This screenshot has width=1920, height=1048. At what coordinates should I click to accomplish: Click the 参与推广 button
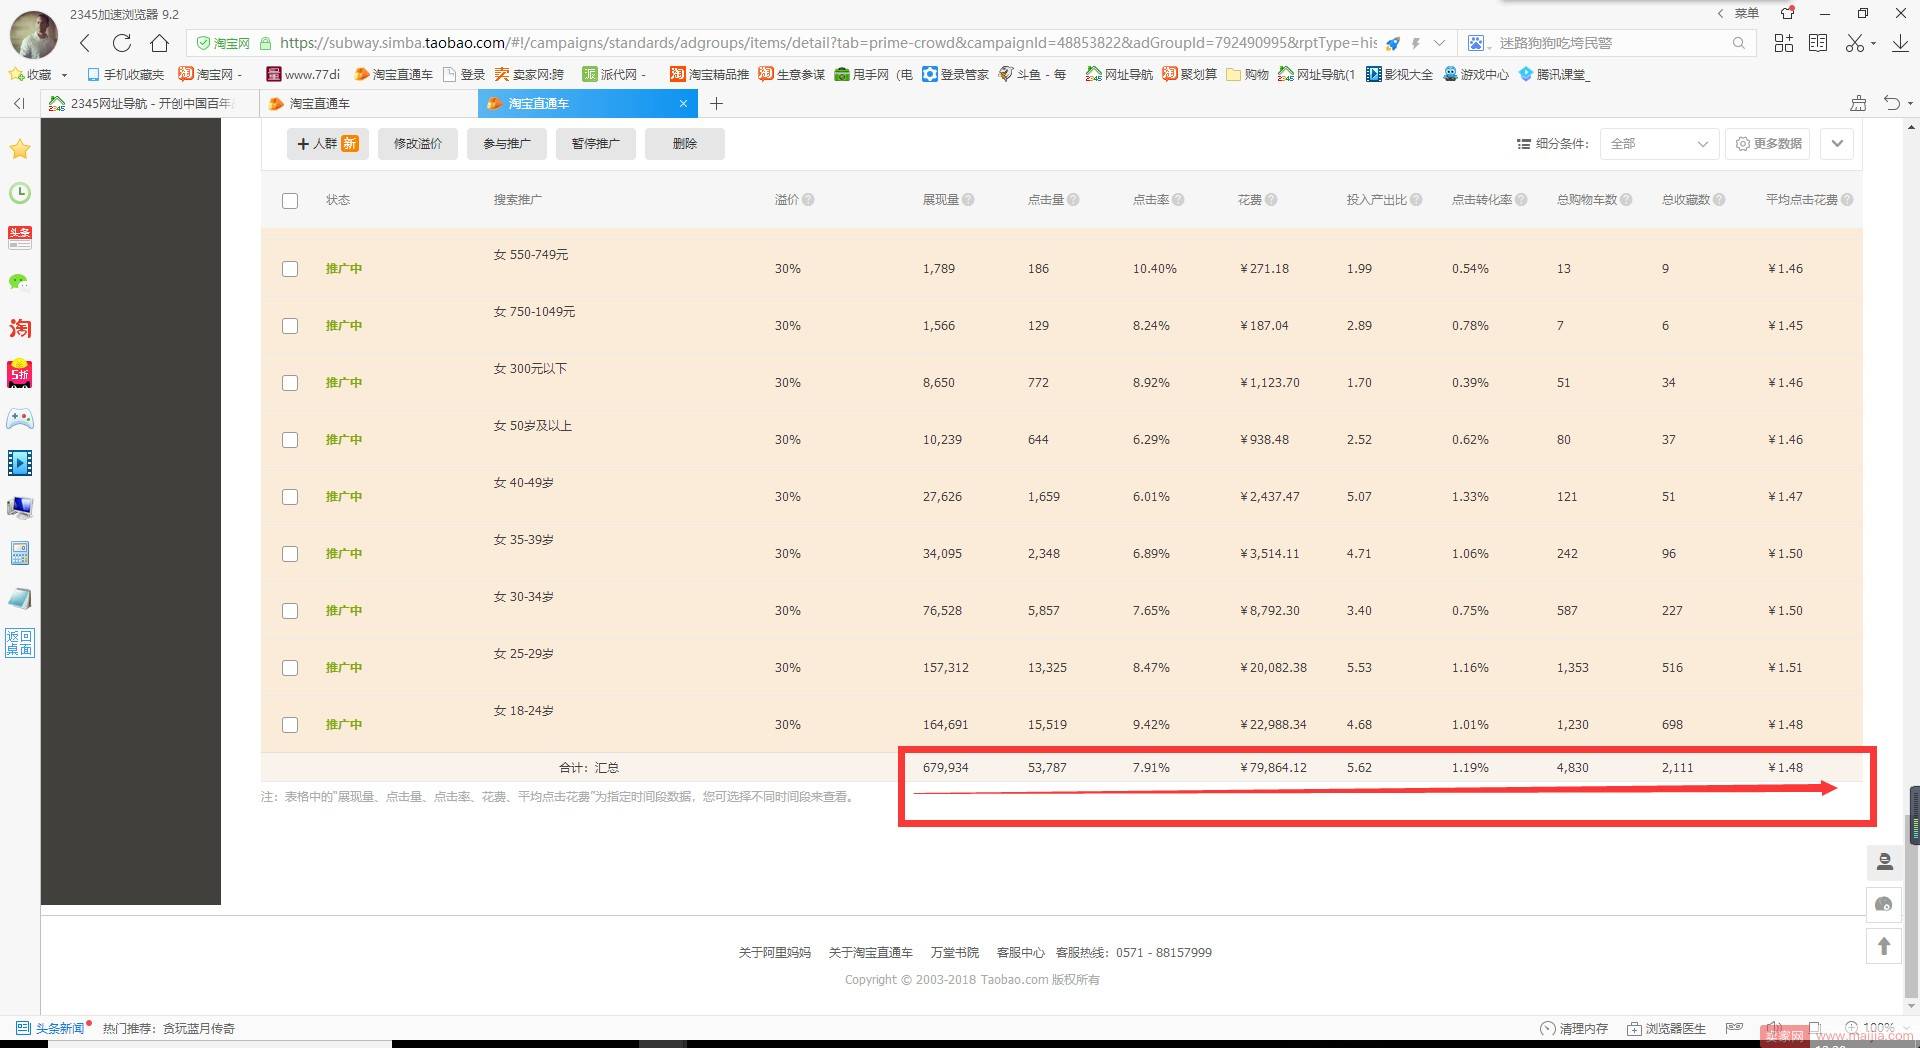click(507, 144)
